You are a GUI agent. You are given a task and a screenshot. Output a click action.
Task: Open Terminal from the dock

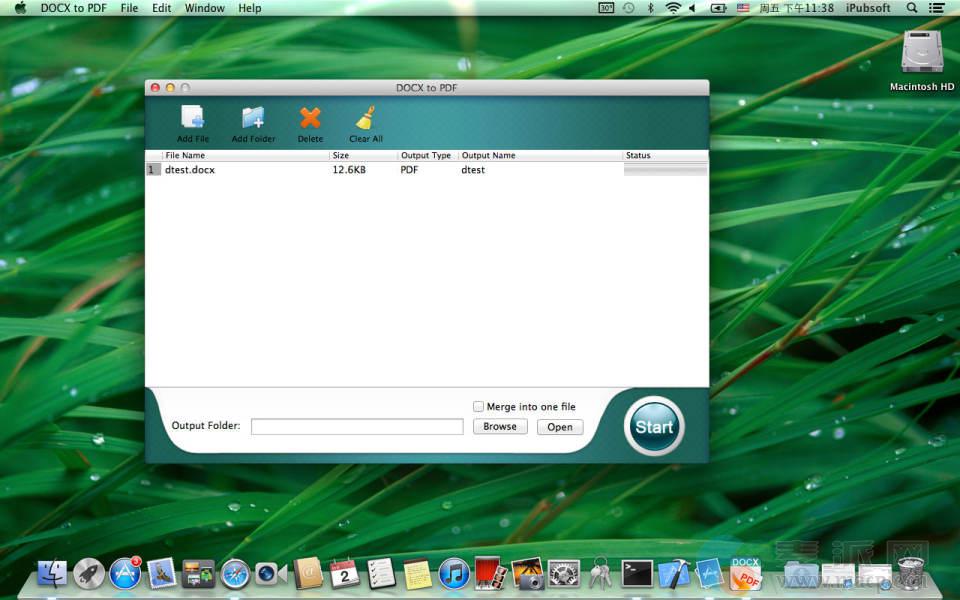coord(637,573)
